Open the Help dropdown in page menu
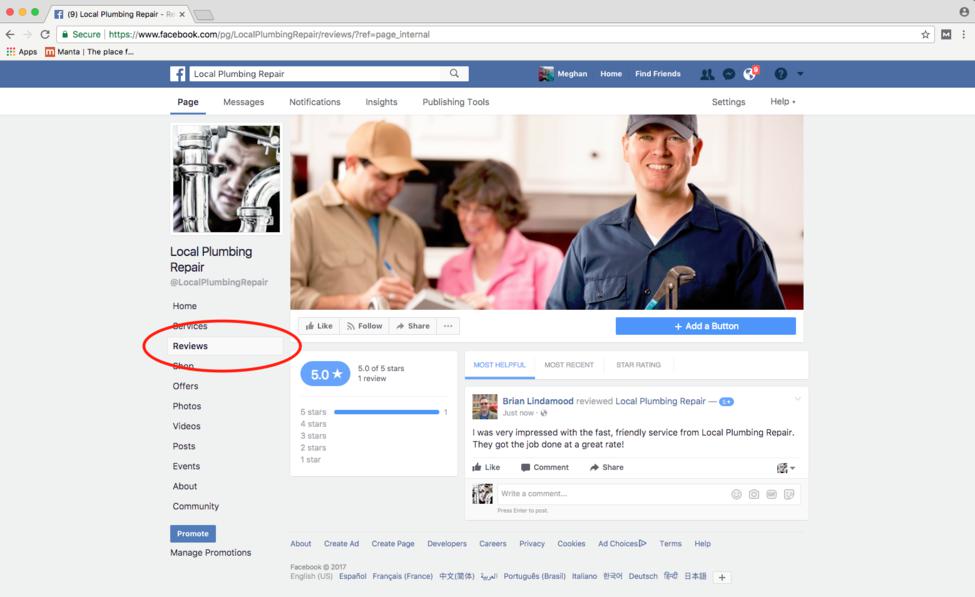 click(783, 101)
